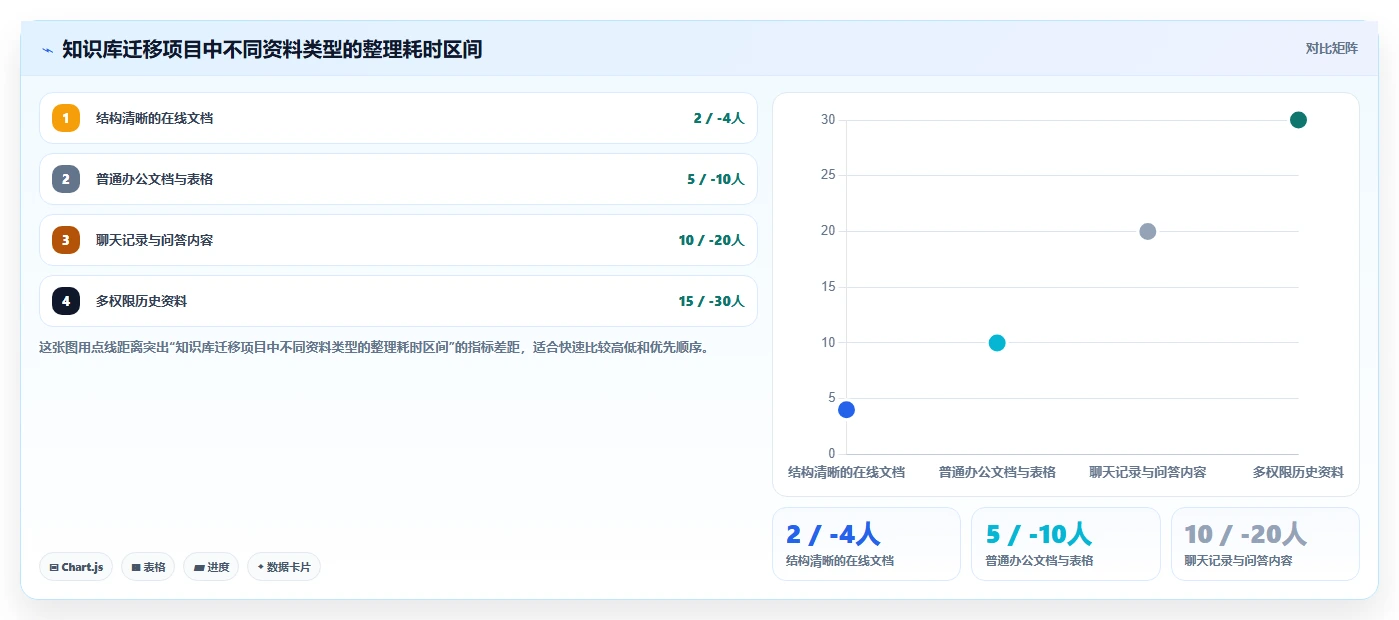Click the y-axis tick label 15
Viewport: 1399px width, 620px height.
coord(828,287)
